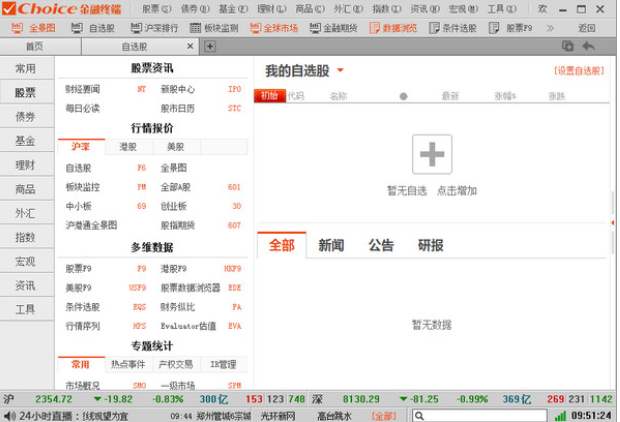The height and width of the screenshot is (422, 620).
Task: Click the back arrow icon in tab bar
Action: [x=589, y=46]
